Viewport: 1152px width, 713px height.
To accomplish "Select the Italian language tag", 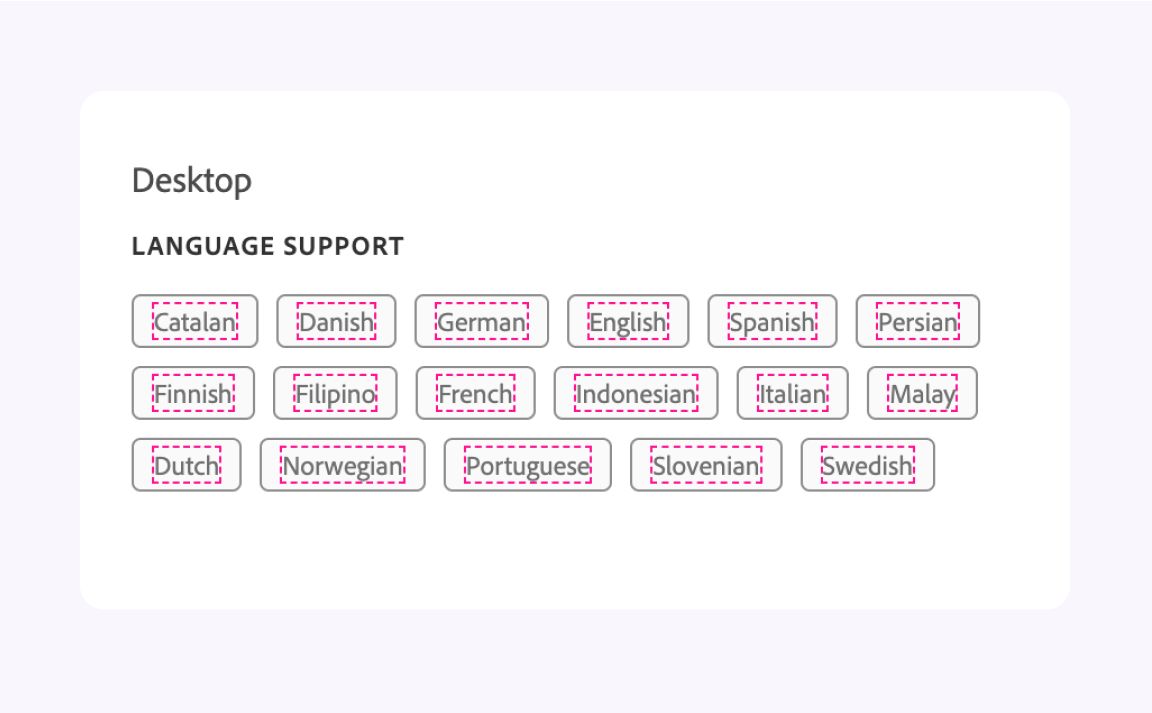I will coord(792,393).
